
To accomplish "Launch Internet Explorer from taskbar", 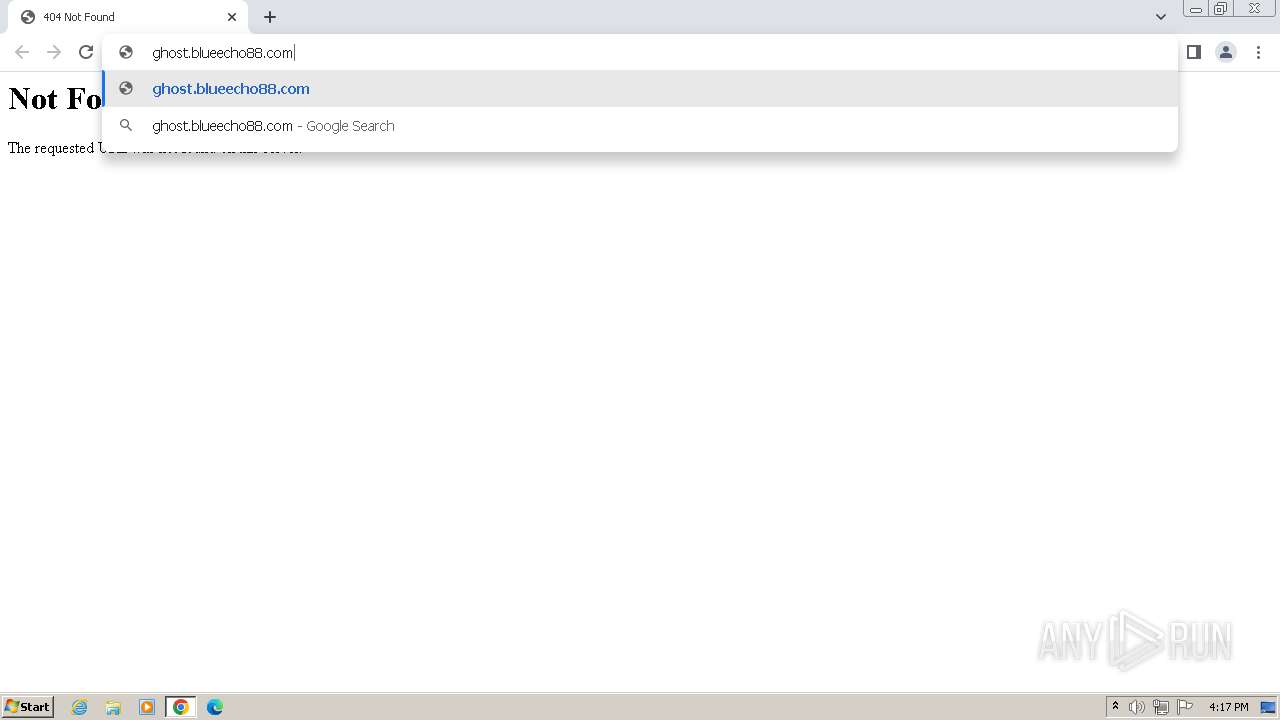I will click(80, 707).
